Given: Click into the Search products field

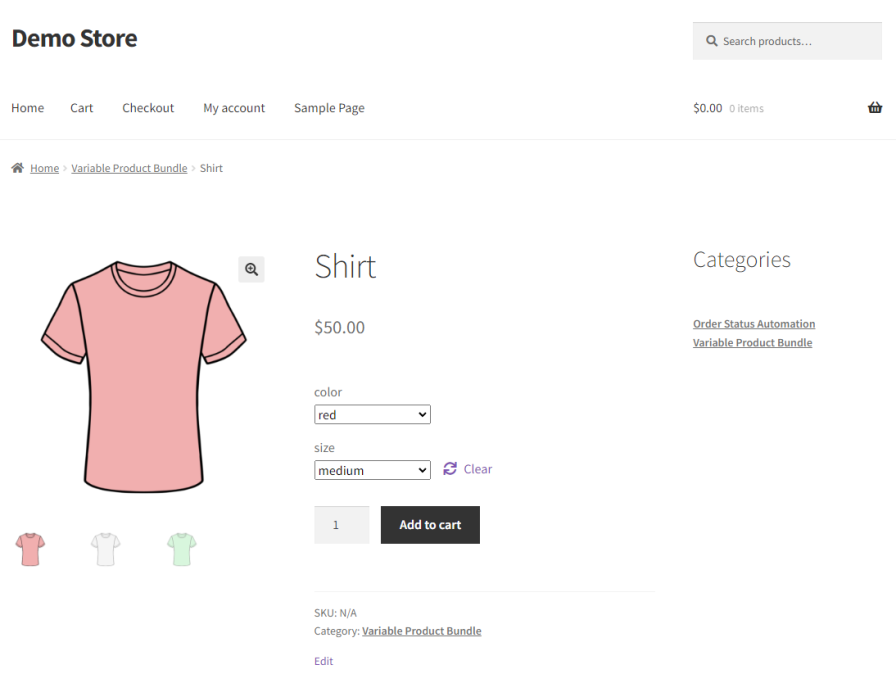Looking at the screenshot, I should click(797, 41).
